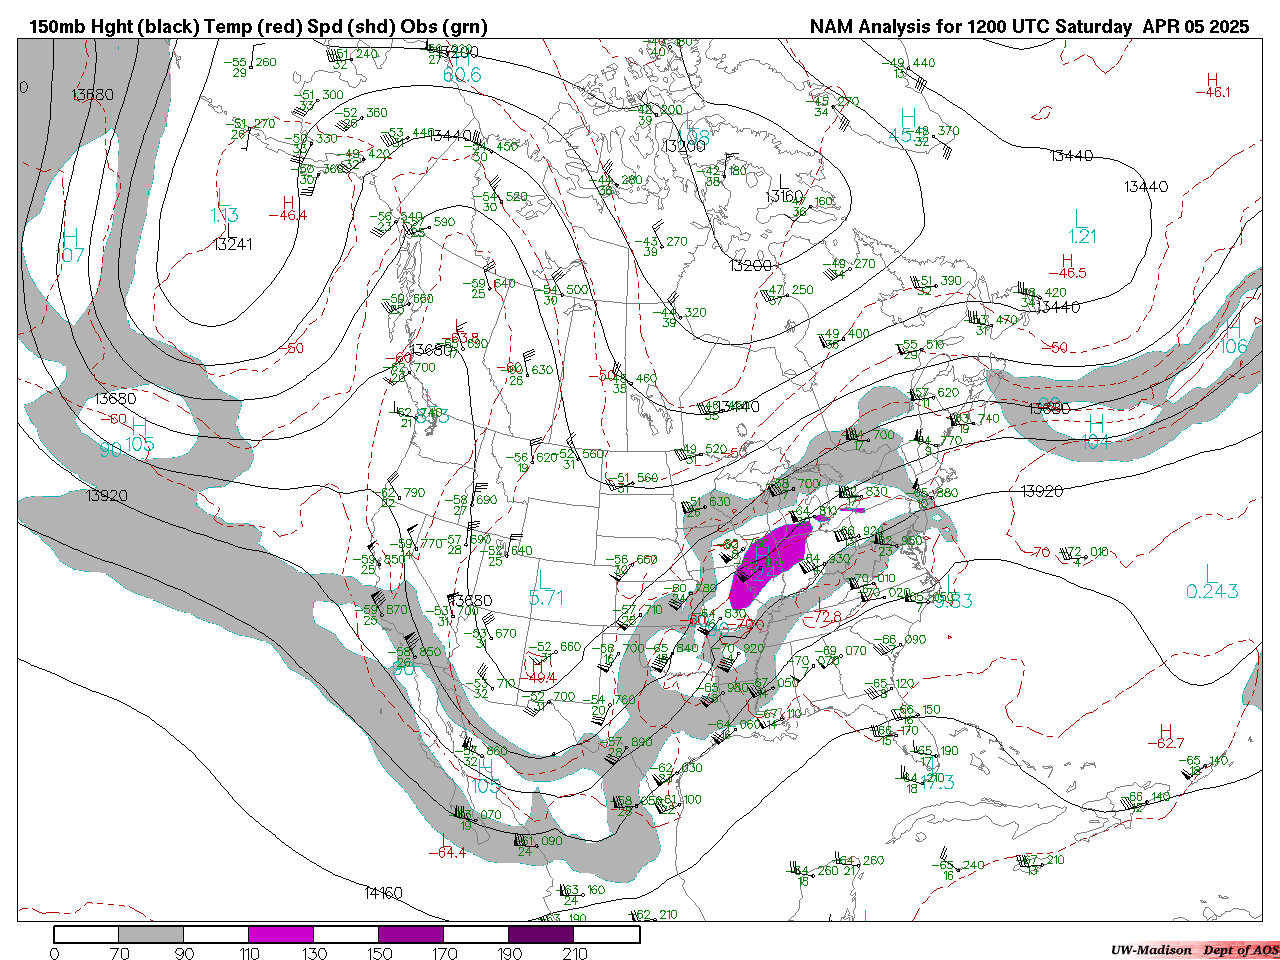This screenshot has width=1280, height=960.
Task: Click the red H marker labeled -62.7
Action: [x=1165, y=731]
